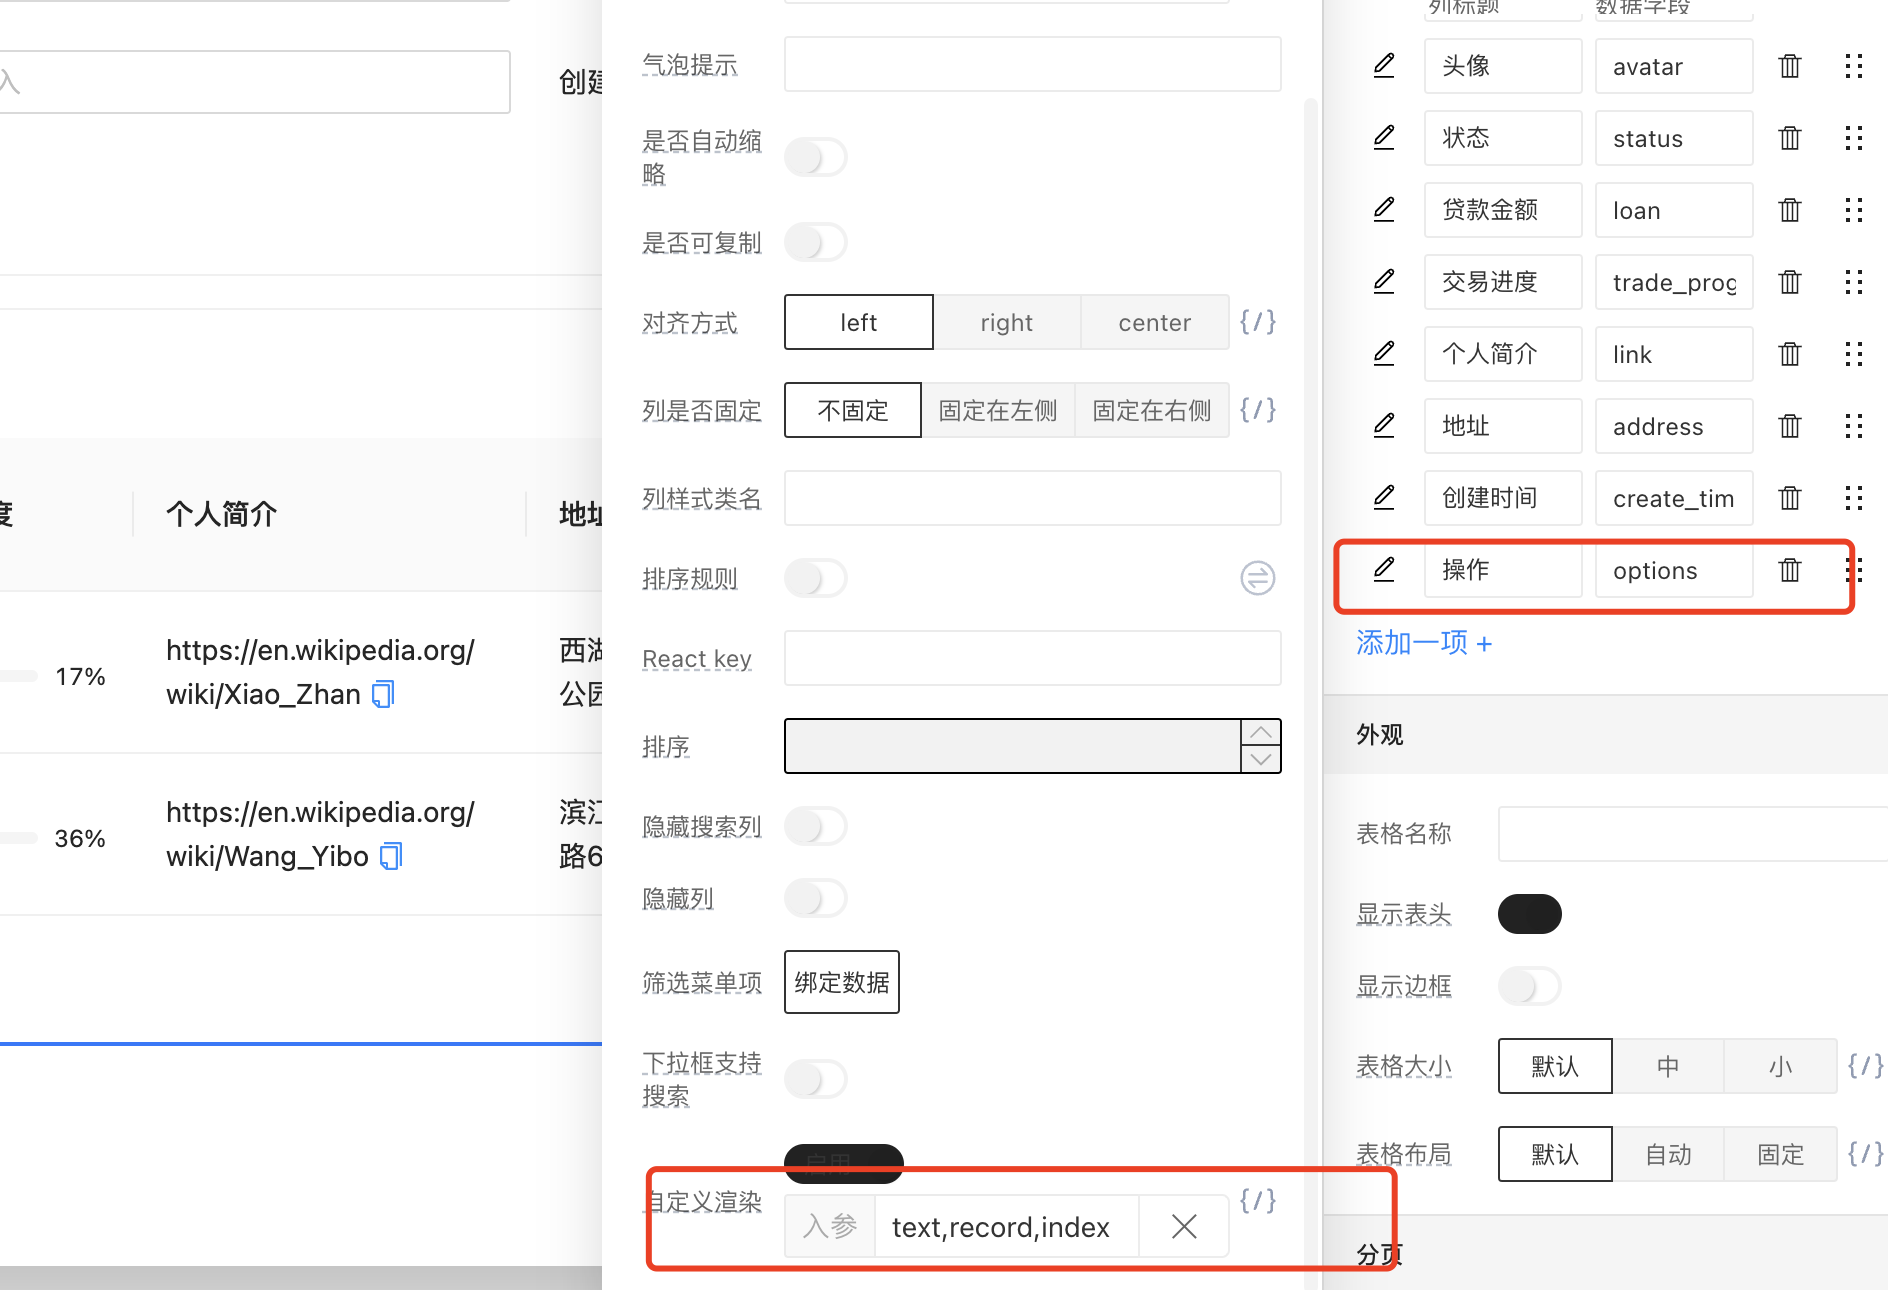Click the 气泡提示 input field
This screenshot has height=1290, width=1888.
pyautogui.click(x=1033, y=64)
